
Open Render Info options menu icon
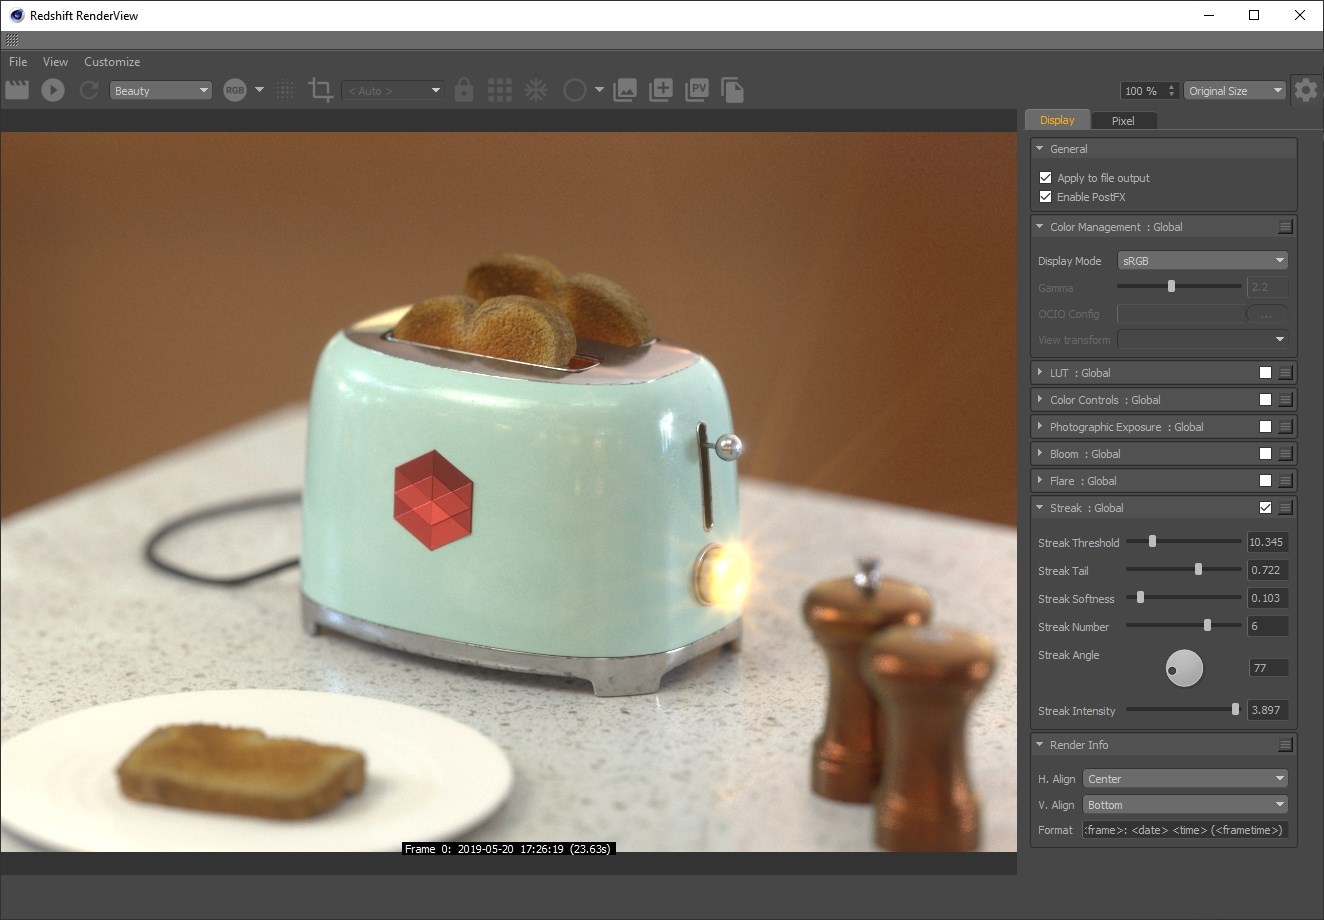pos(1286,745)
